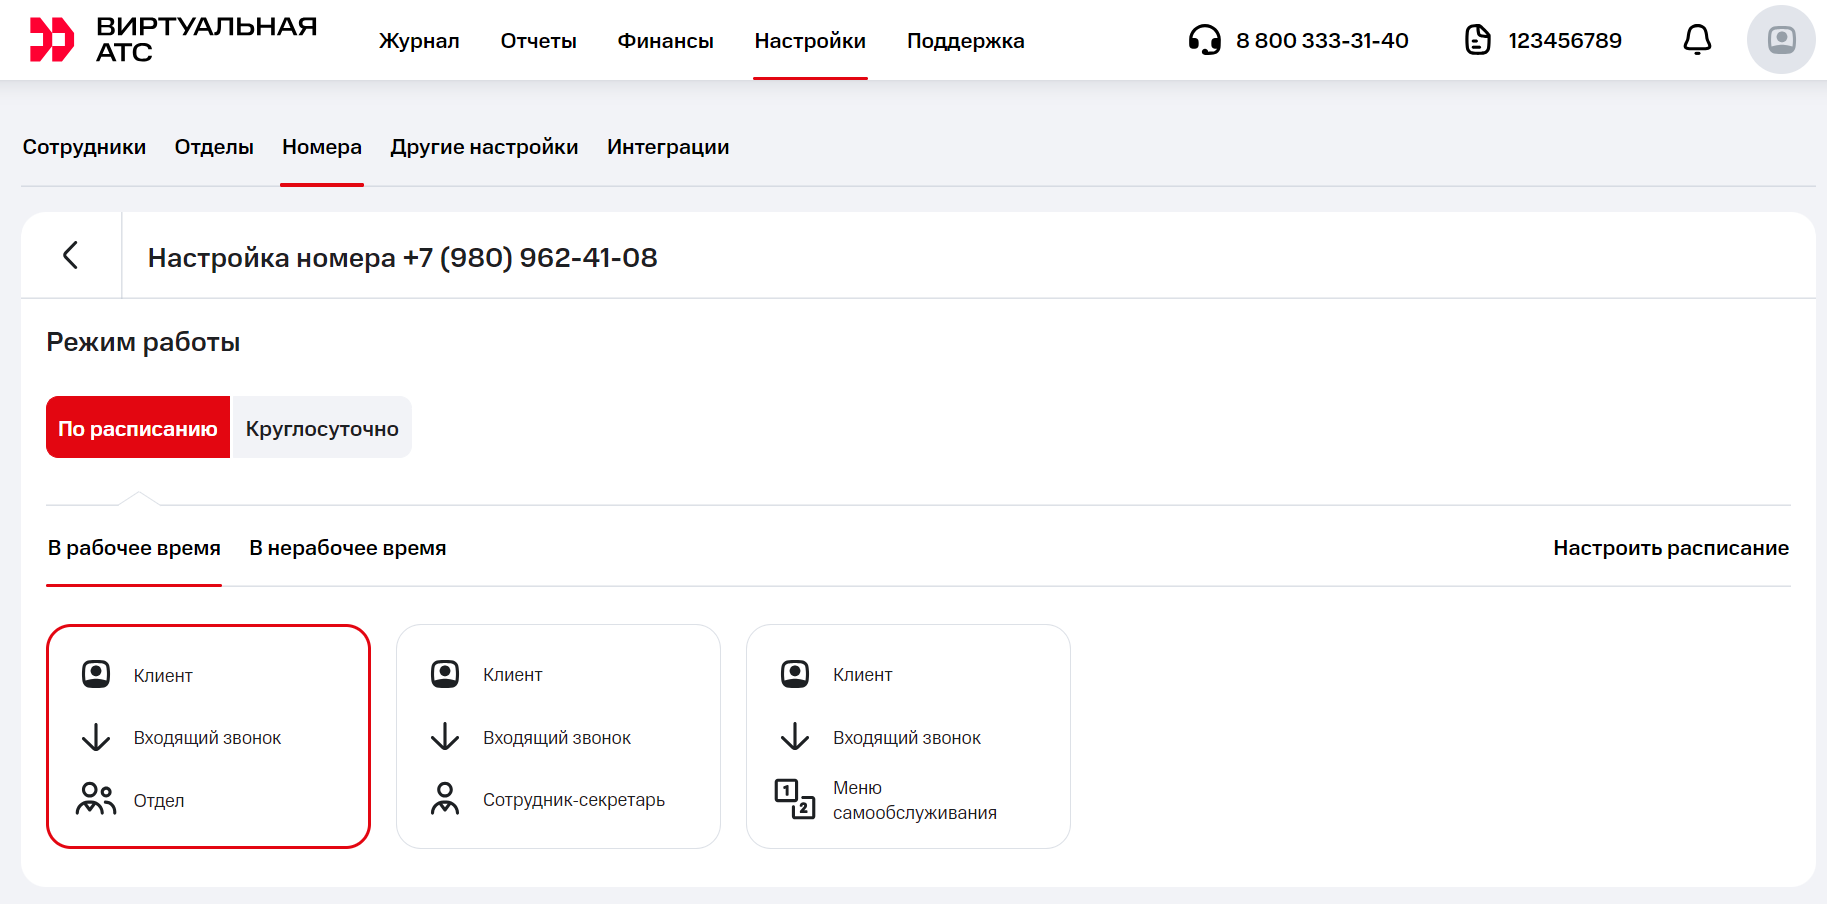Open the Финансы menu item
Image resolution: width=1827 pixels, height=904 pixels.
coord(665,41)
